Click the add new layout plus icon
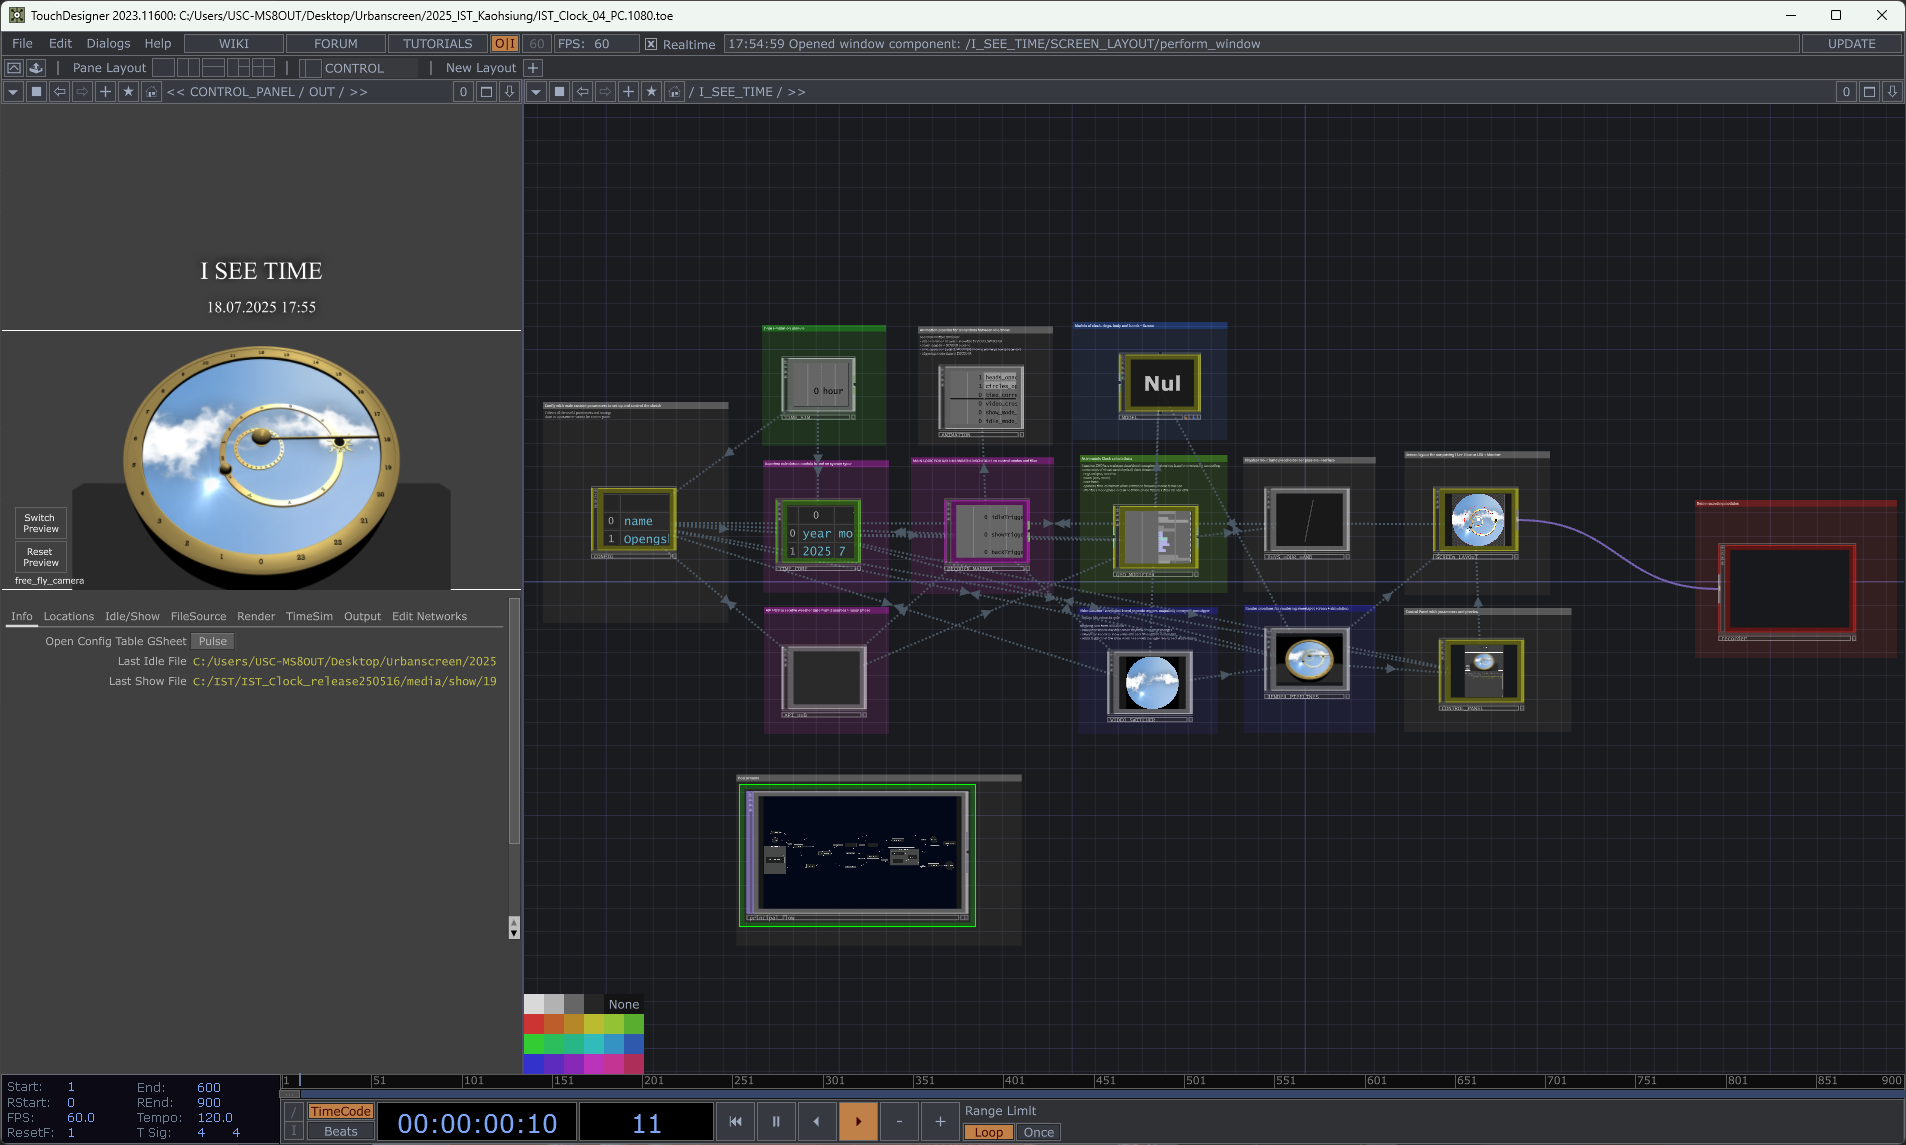1906x1145 pixels. point(533,68)
